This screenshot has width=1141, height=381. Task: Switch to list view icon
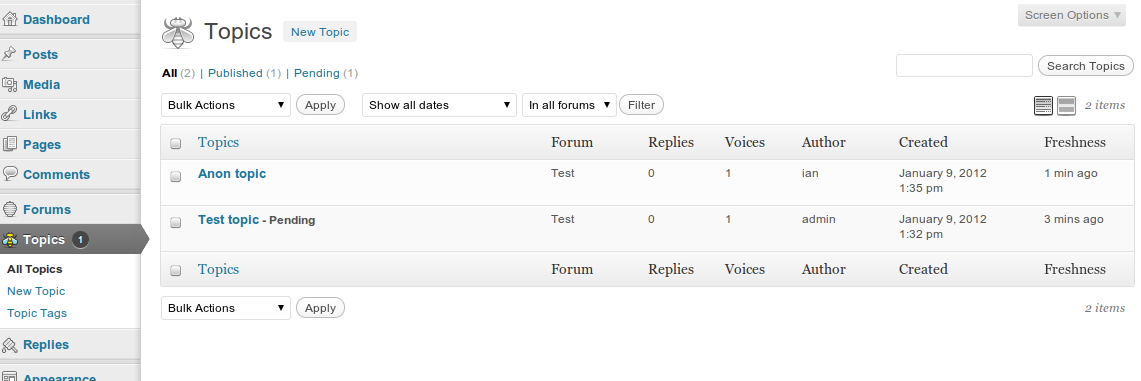(x=1043, y=105)
